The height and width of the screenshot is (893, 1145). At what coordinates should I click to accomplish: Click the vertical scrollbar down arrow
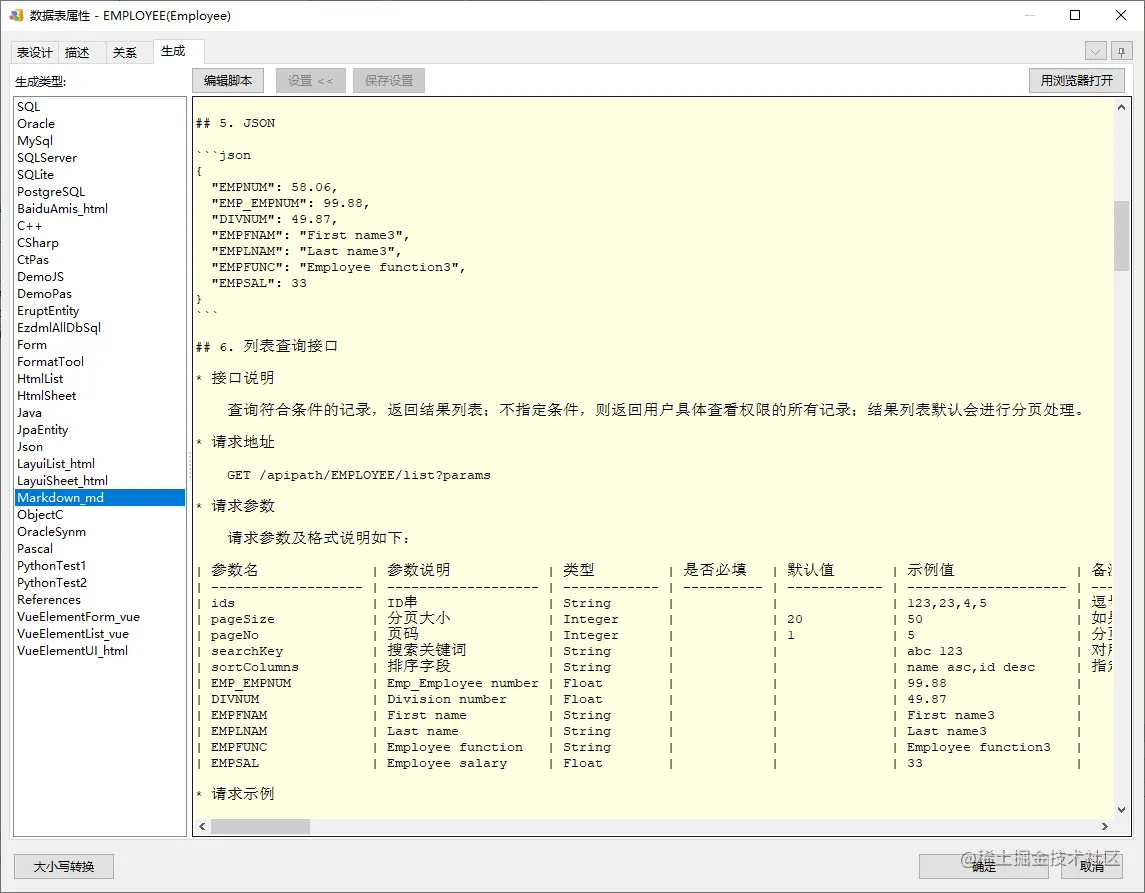(1122, 809)
